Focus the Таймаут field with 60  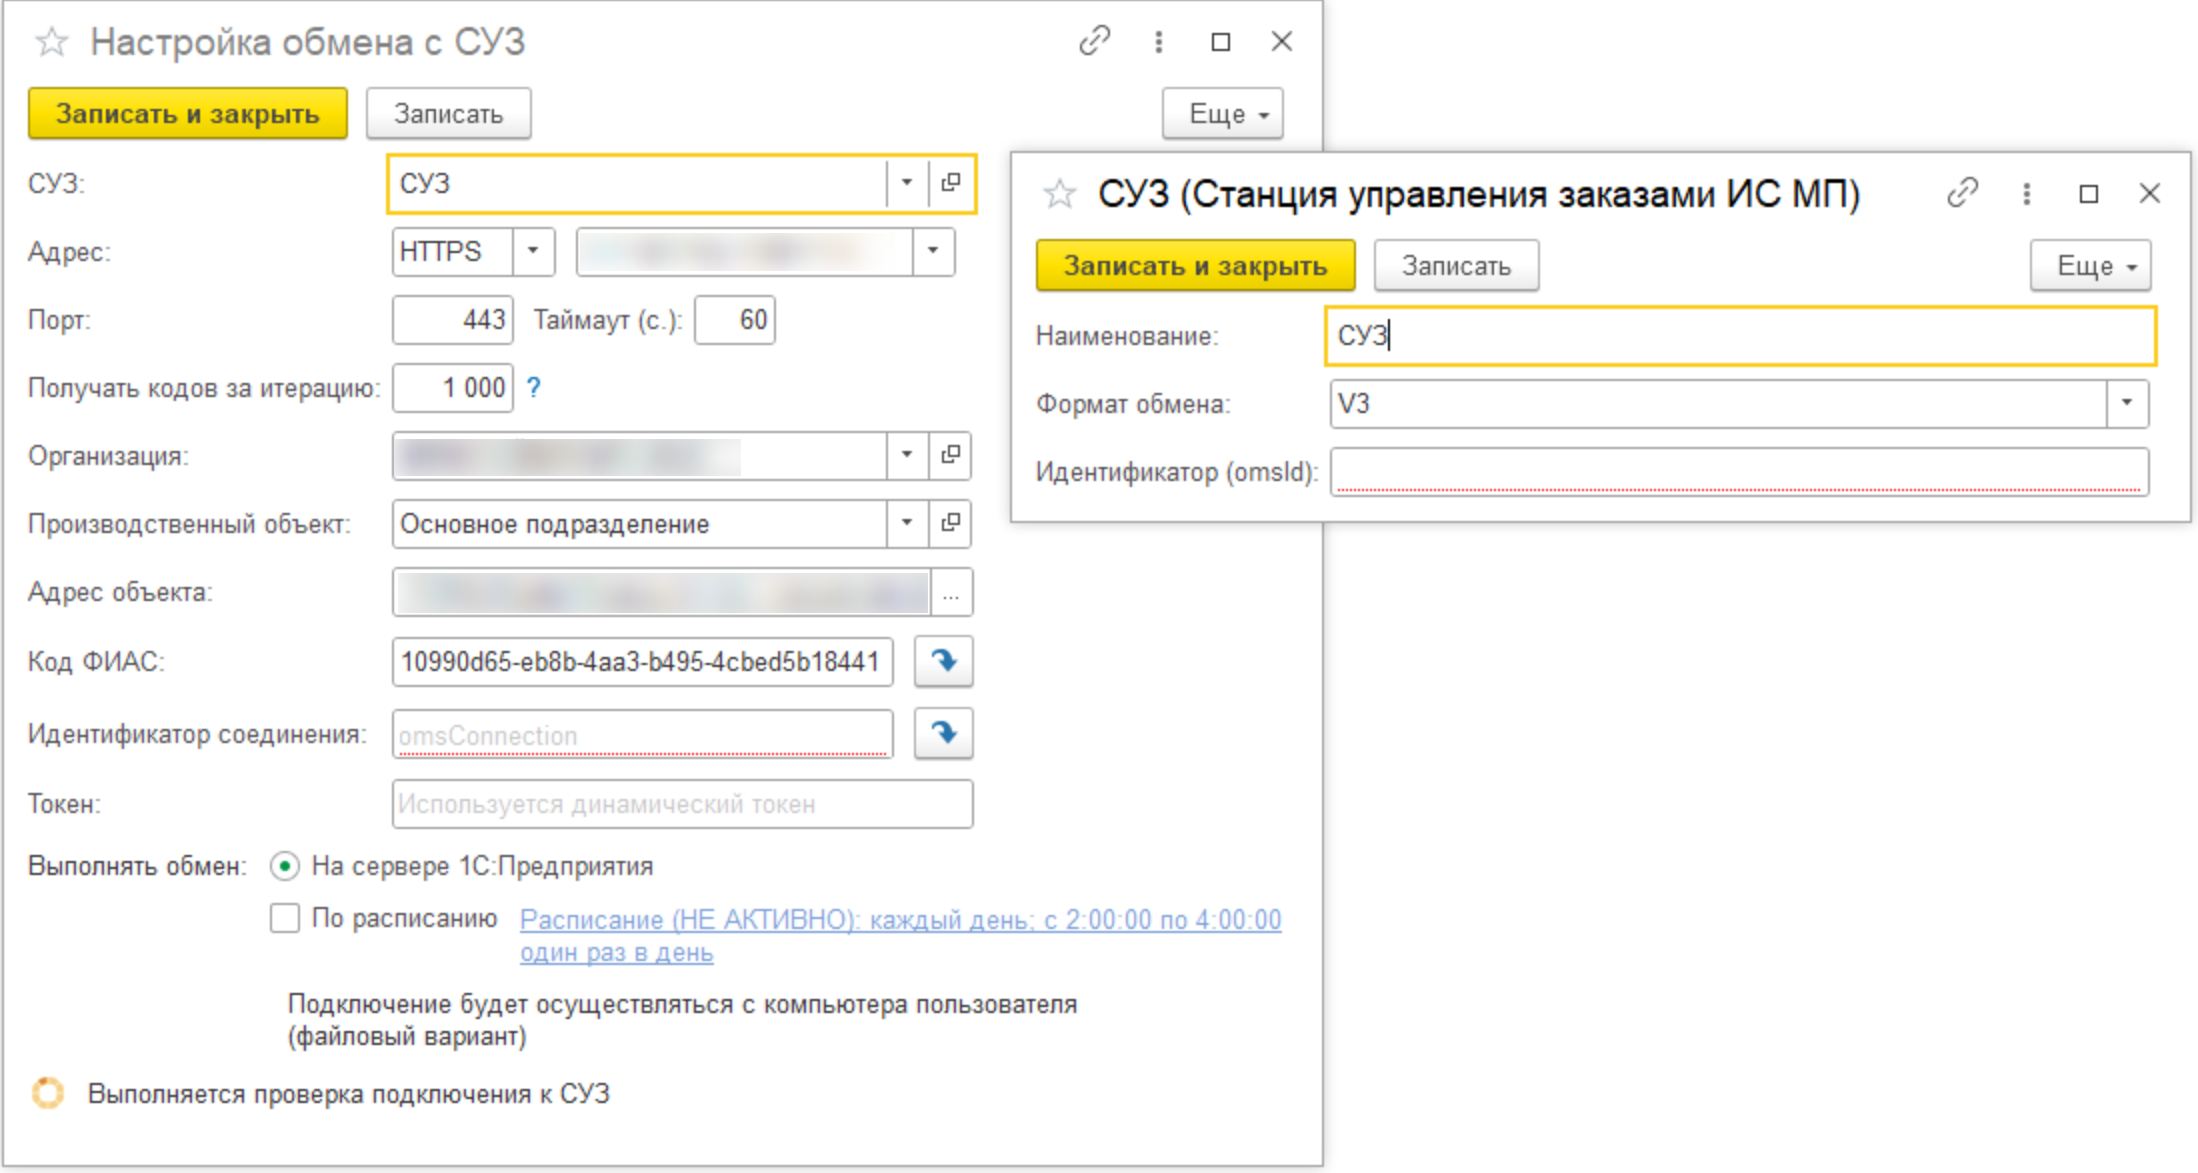click(x=735, y=320)
